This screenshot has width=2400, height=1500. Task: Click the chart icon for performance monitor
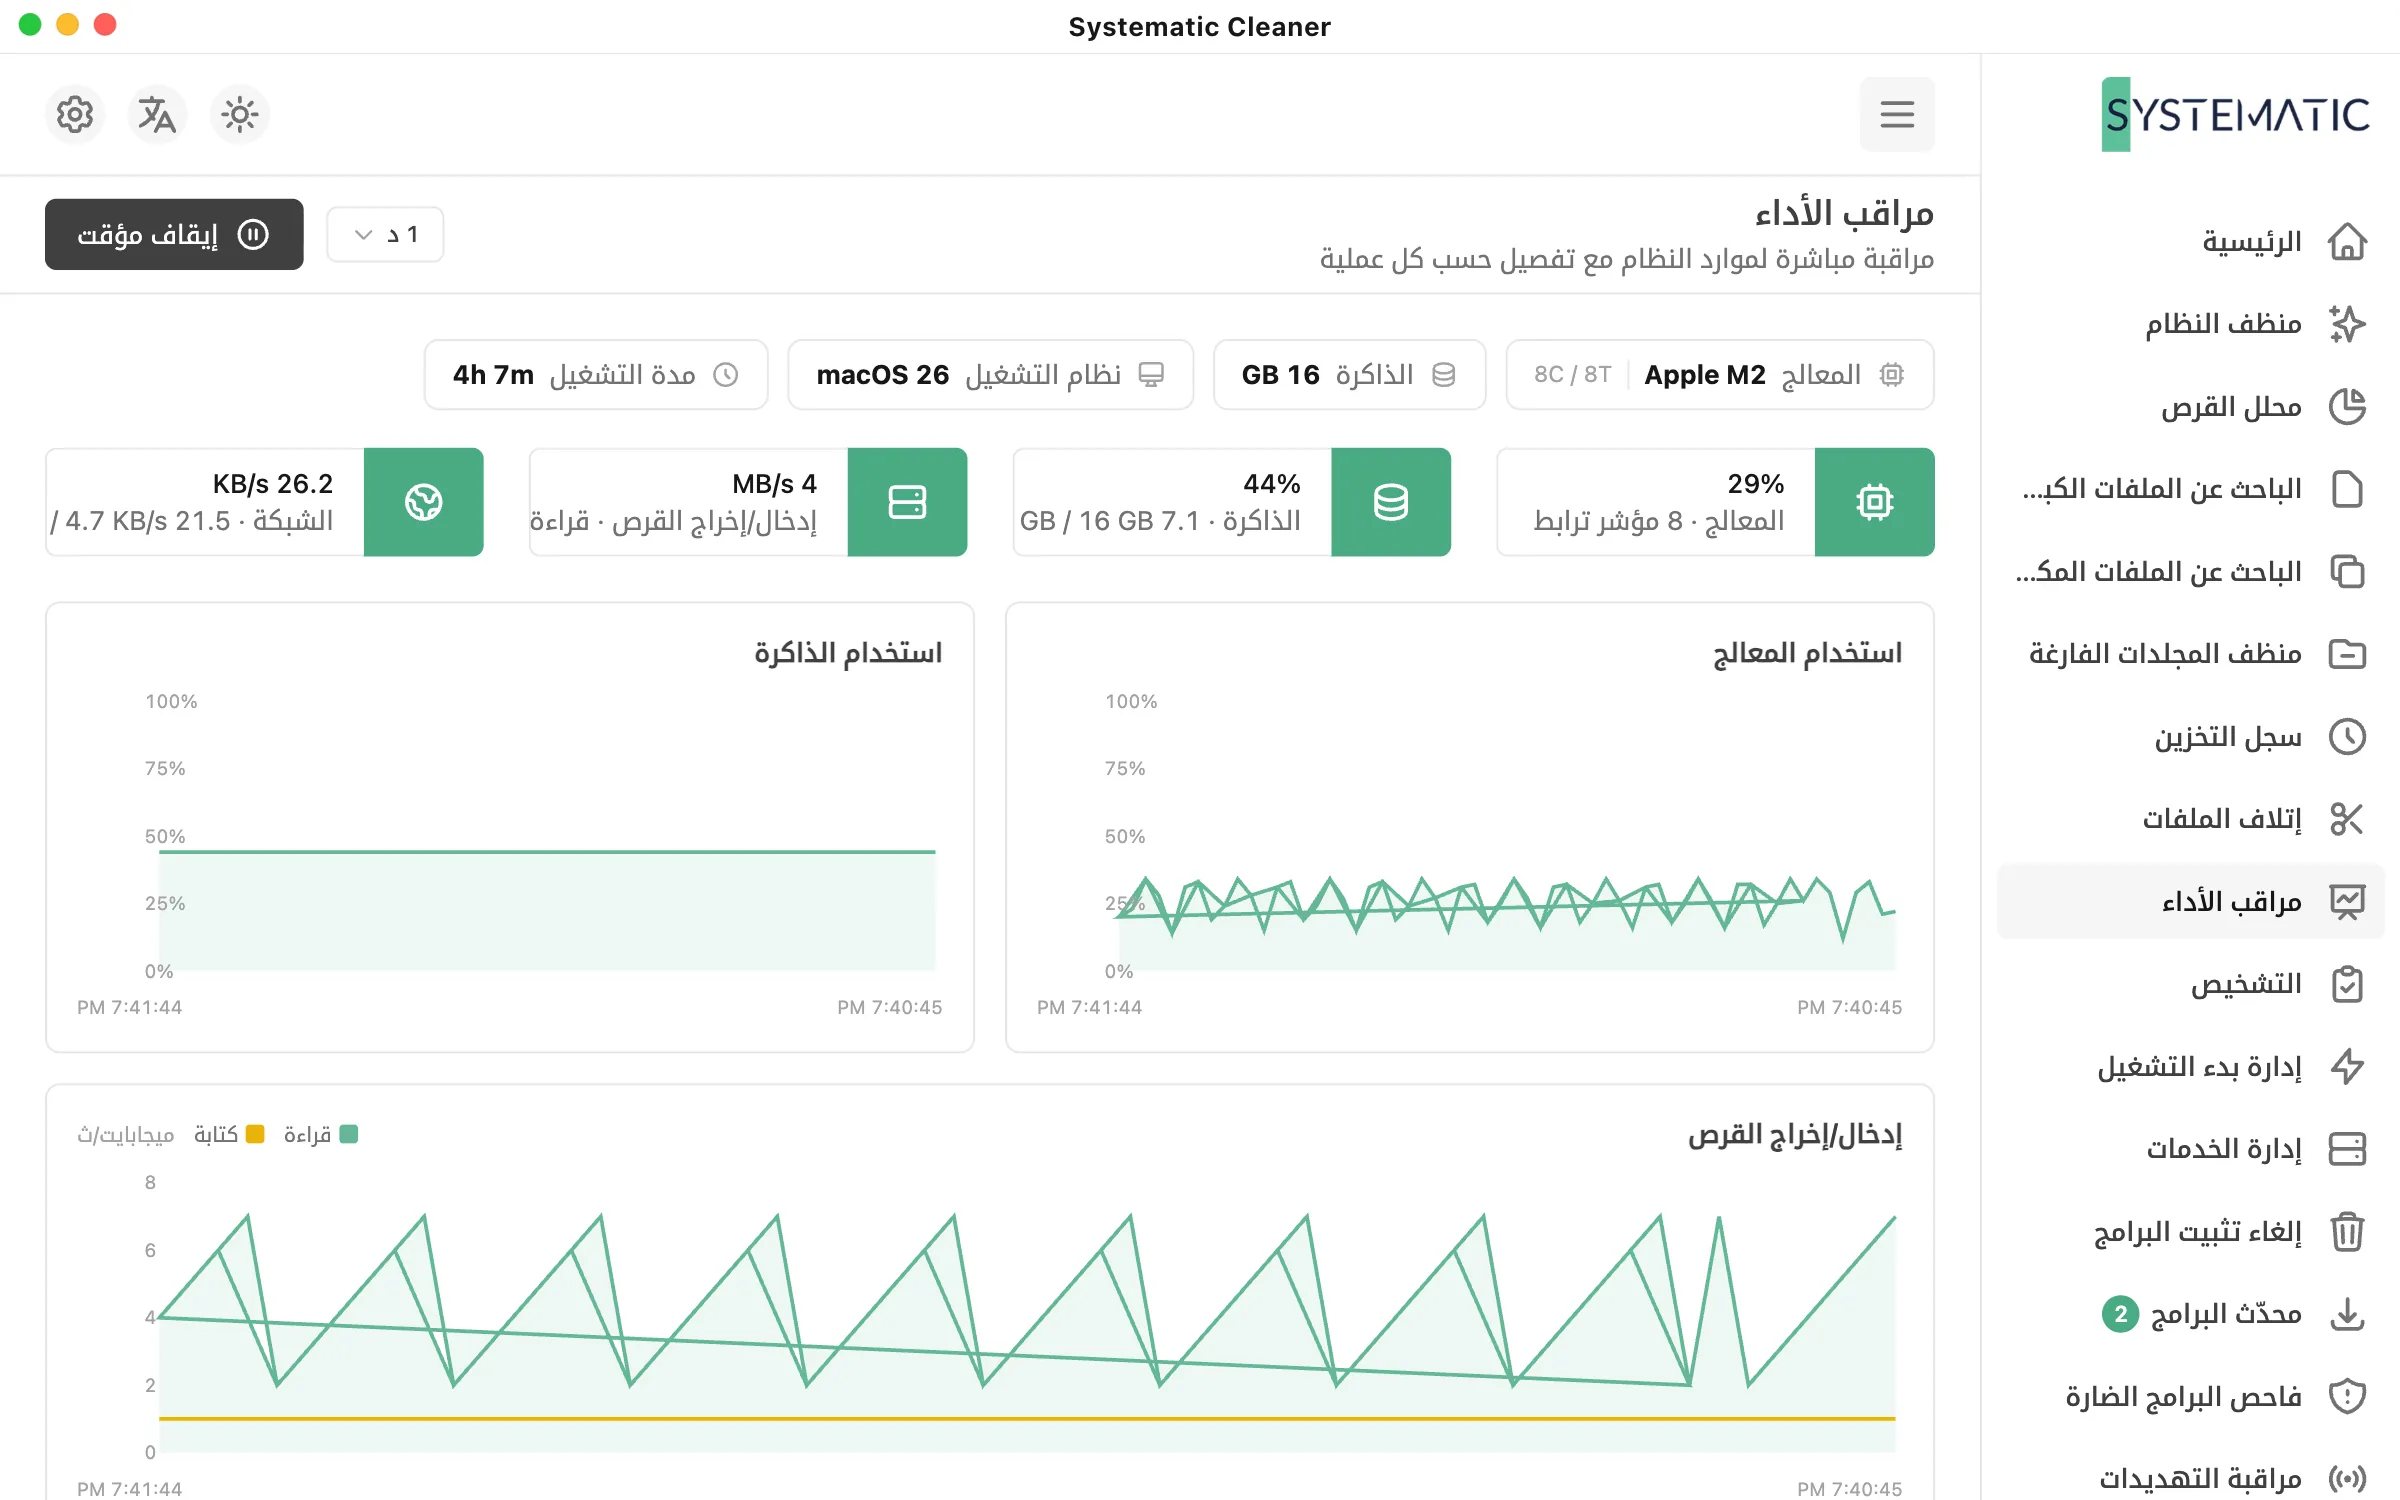2346,902
